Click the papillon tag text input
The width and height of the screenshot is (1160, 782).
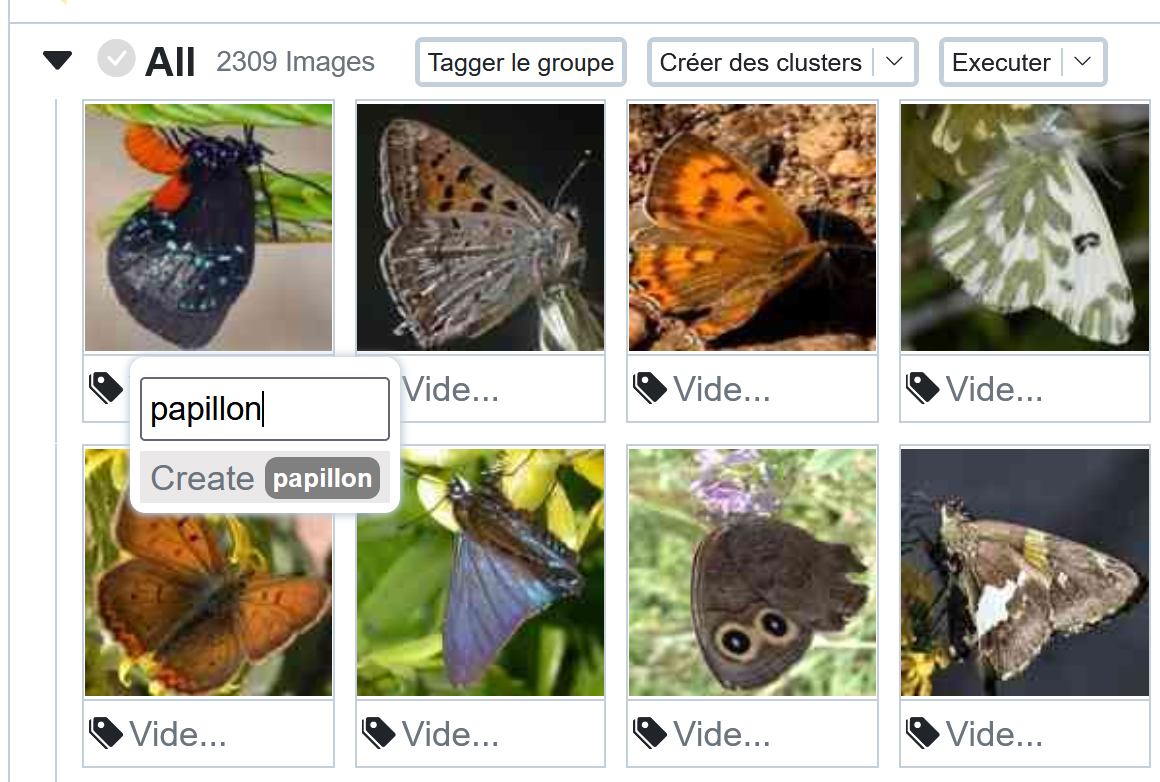tap(265, 409)
